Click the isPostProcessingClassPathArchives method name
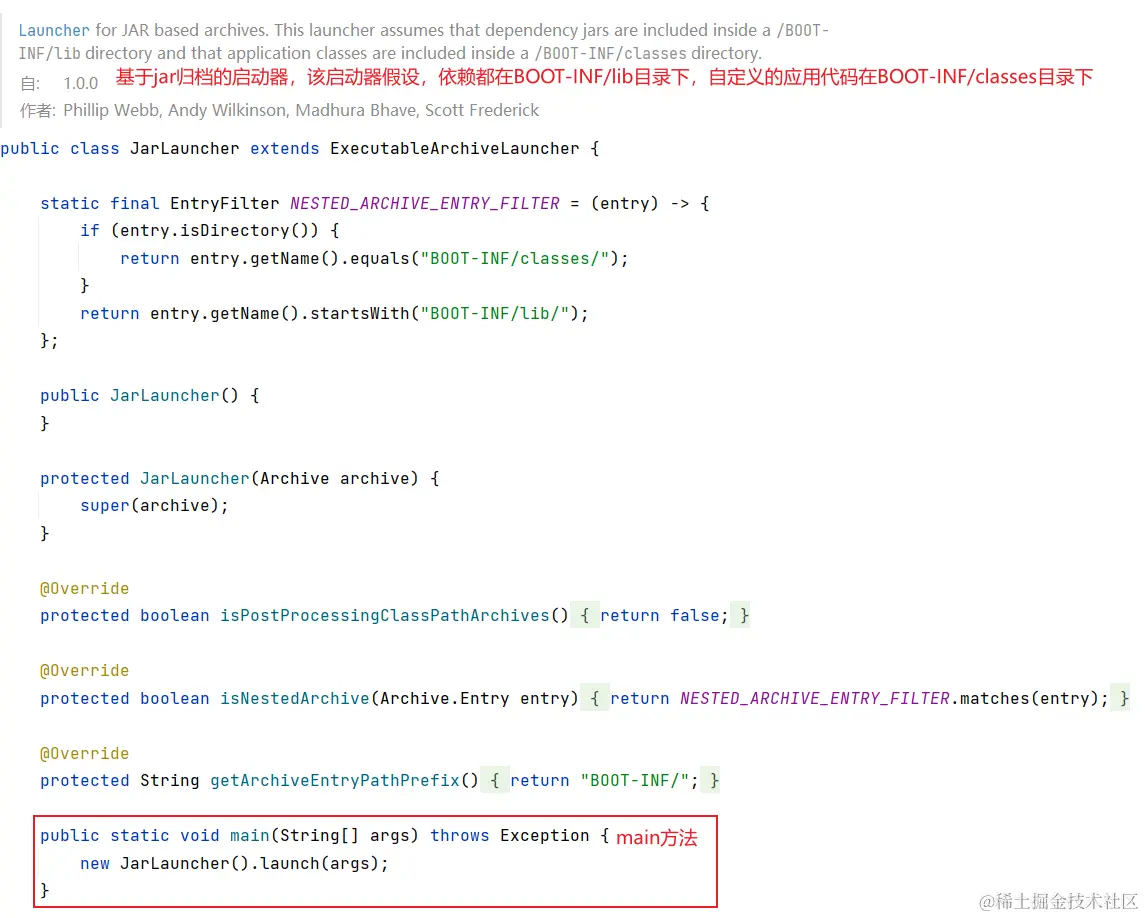The height and width of the screenshot is (918, 1145). coord(384,616)
